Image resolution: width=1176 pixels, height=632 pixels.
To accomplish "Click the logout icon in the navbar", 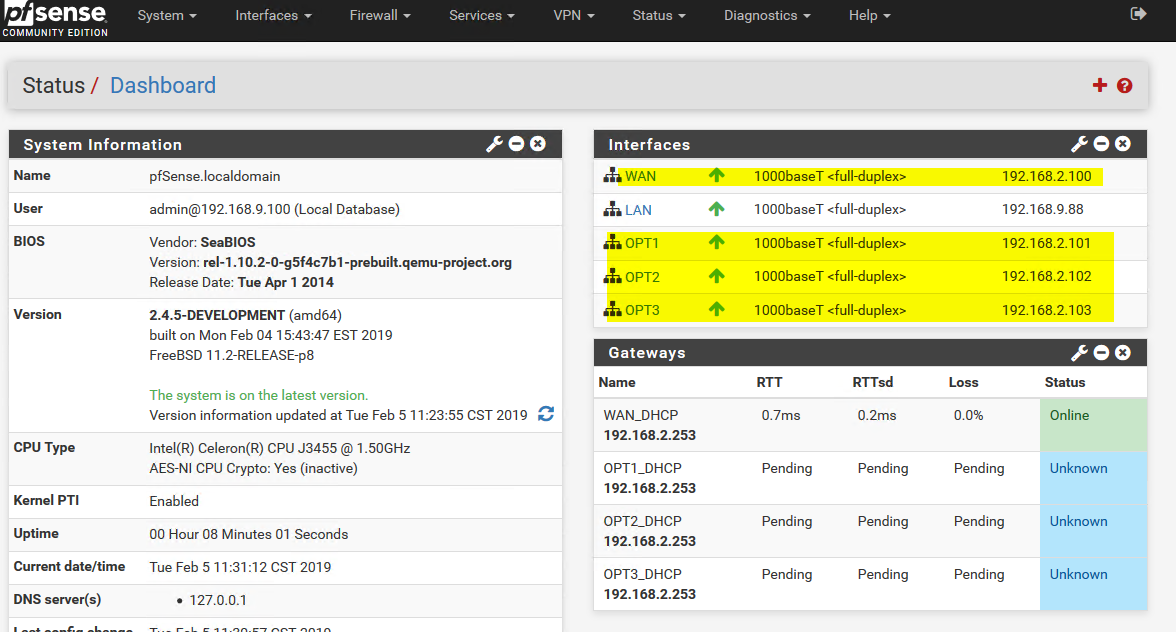I will click(x=1138, y=13).
